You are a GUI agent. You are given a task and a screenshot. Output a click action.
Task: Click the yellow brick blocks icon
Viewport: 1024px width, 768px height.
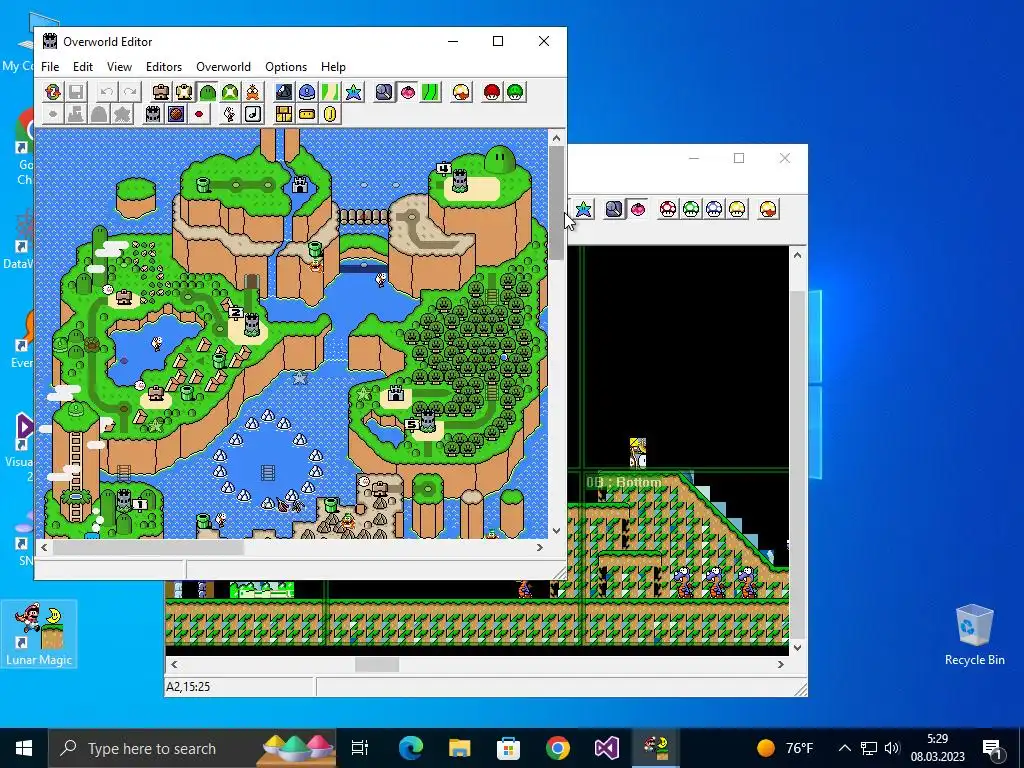tap(283, 114)
